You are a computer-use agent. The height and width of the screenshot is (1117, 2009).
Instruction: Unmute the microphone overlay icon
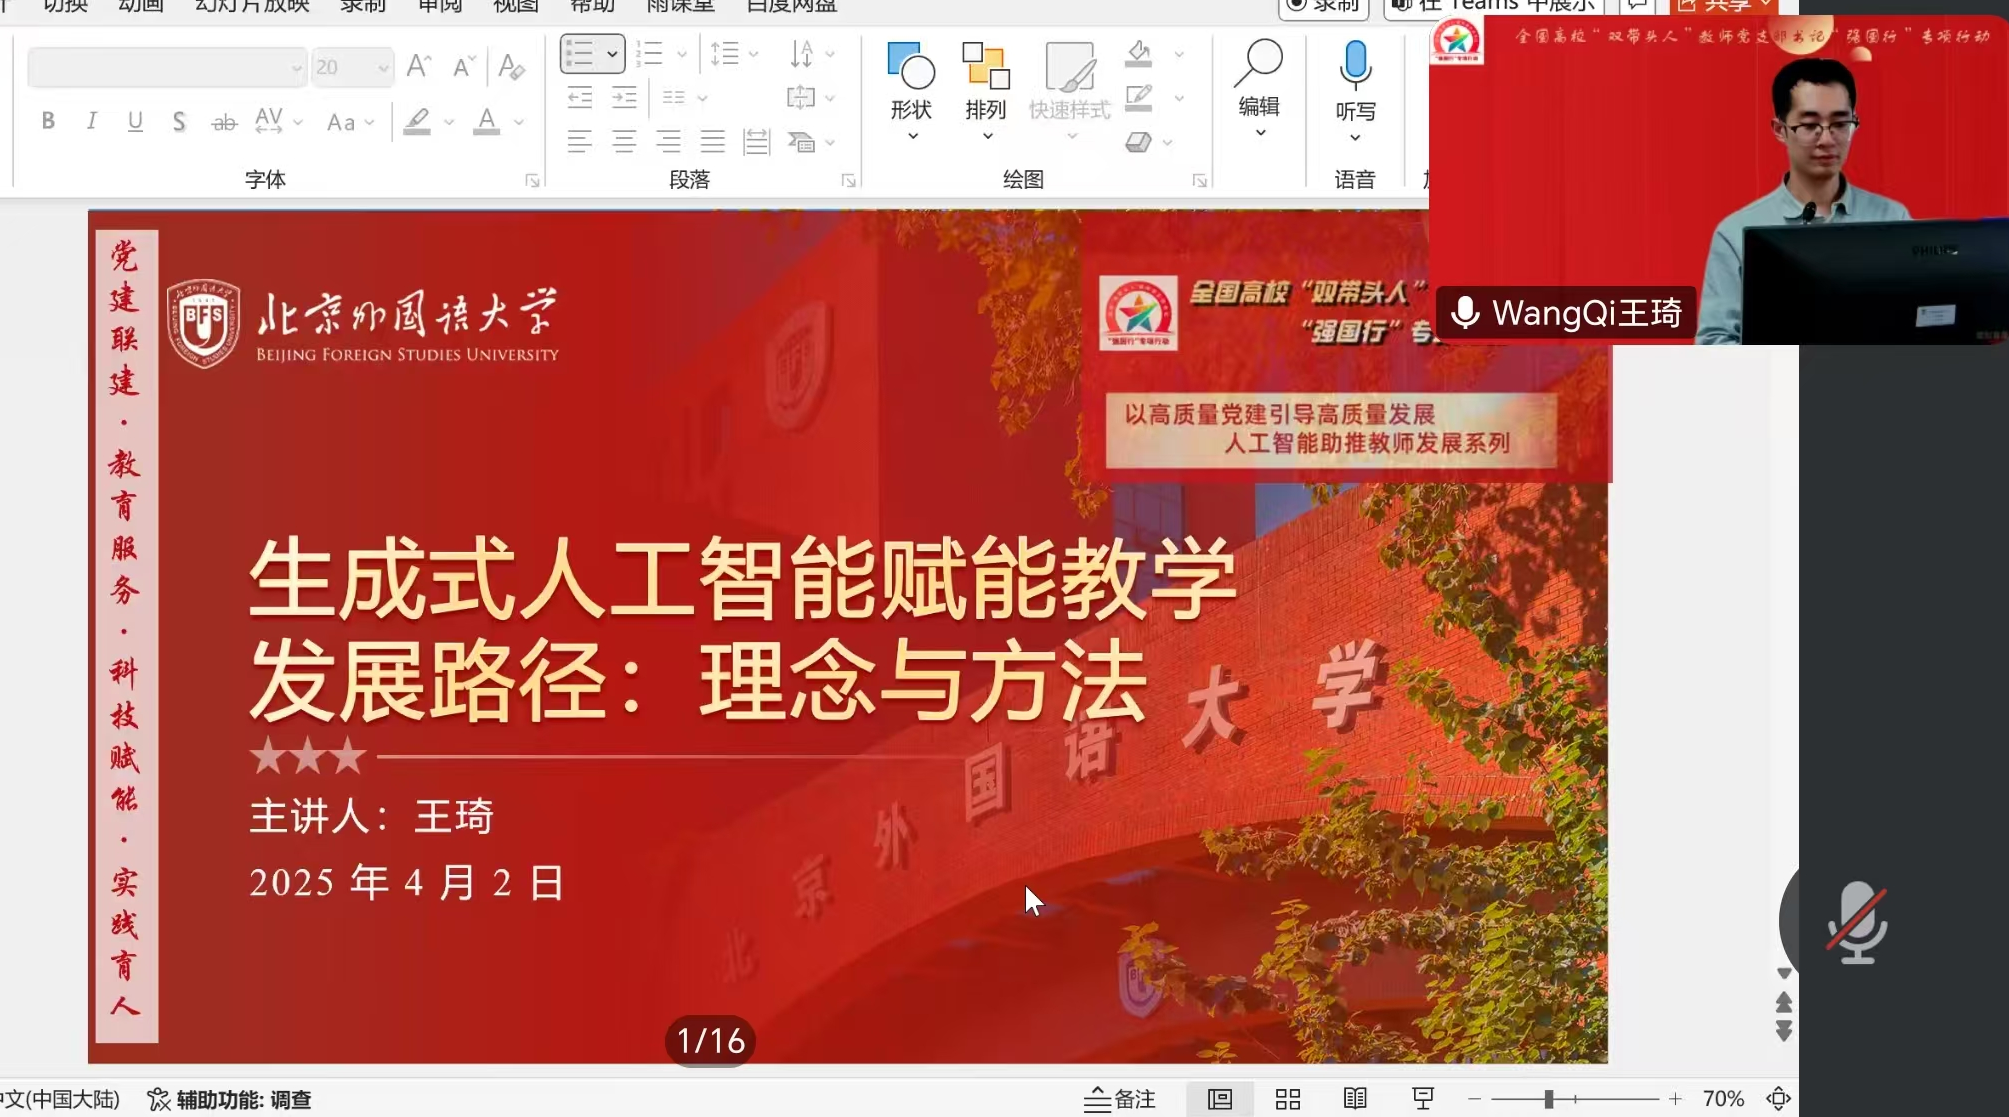(x=1857, y=923)
